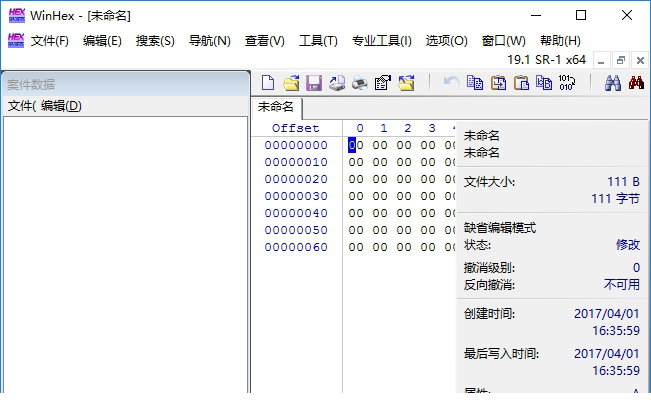The image size is (651, 408).
Task: Click the WinHex logo icon beside the menu bar
Action: click(16, 41)
